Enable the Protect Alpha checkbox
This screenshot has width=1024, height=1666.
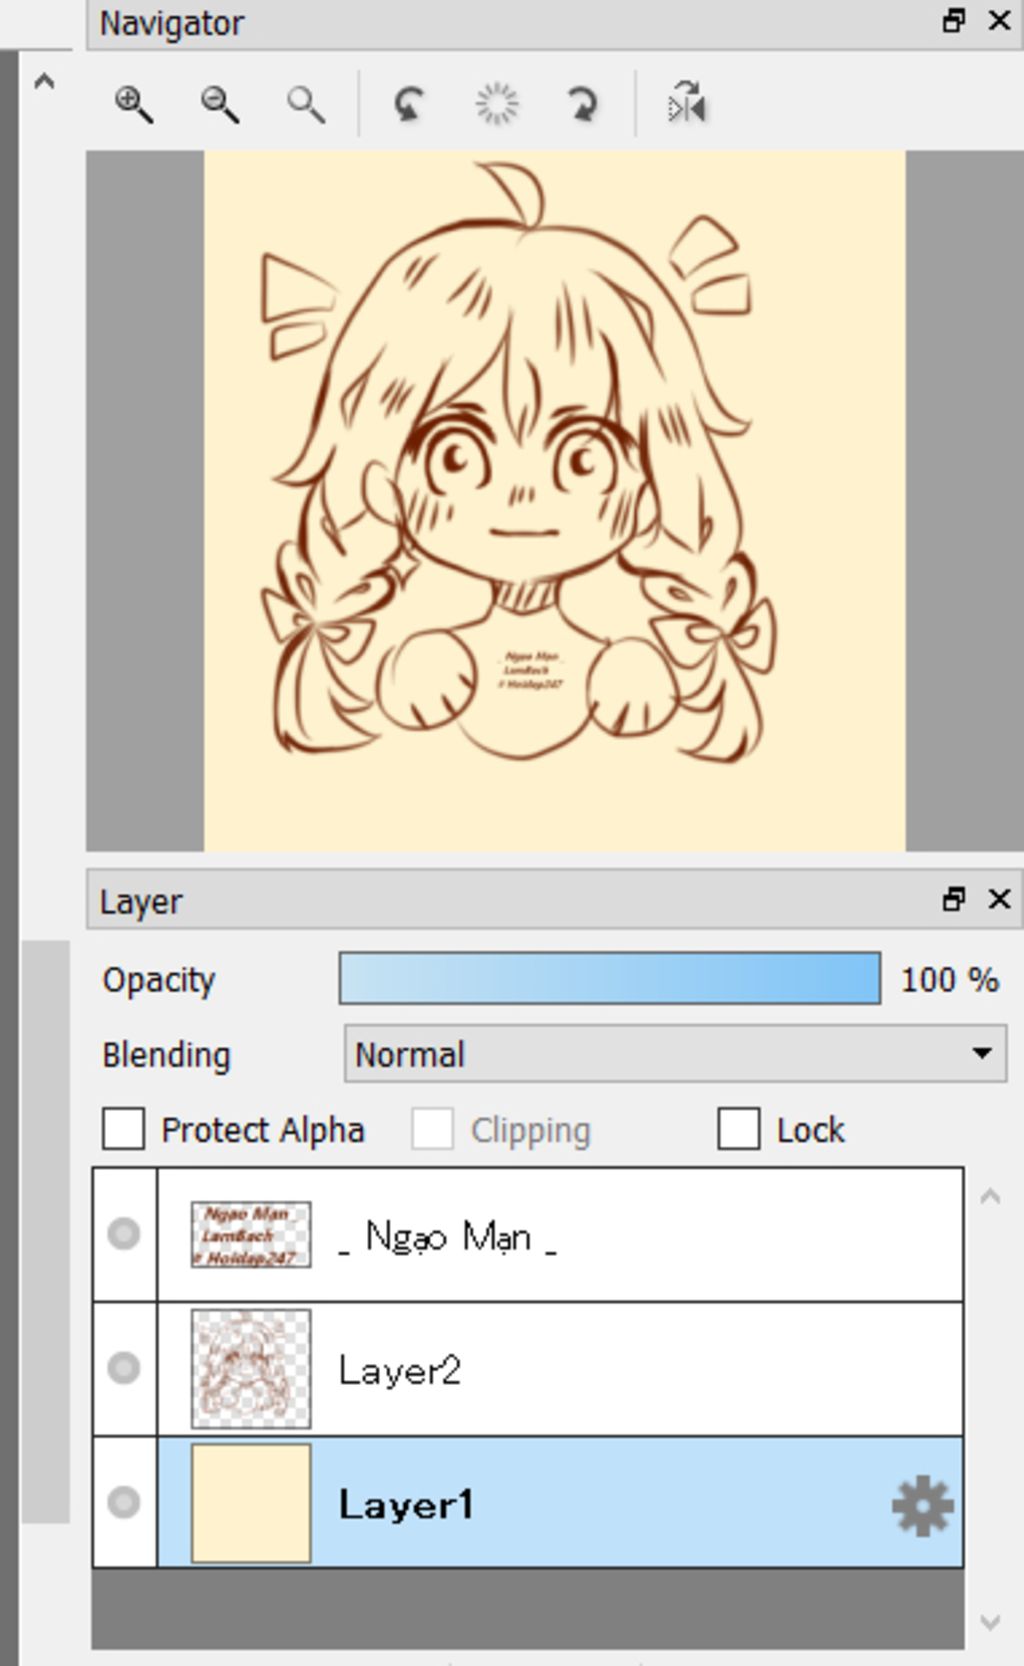pyautogui.click(x=123, y=1129)
